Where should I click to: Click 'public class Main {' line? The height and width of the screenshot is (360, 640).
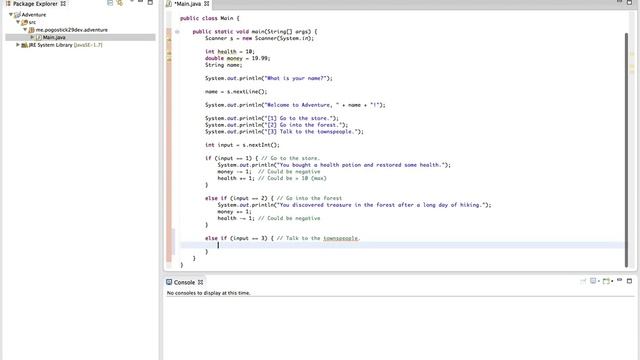[210, 18]
